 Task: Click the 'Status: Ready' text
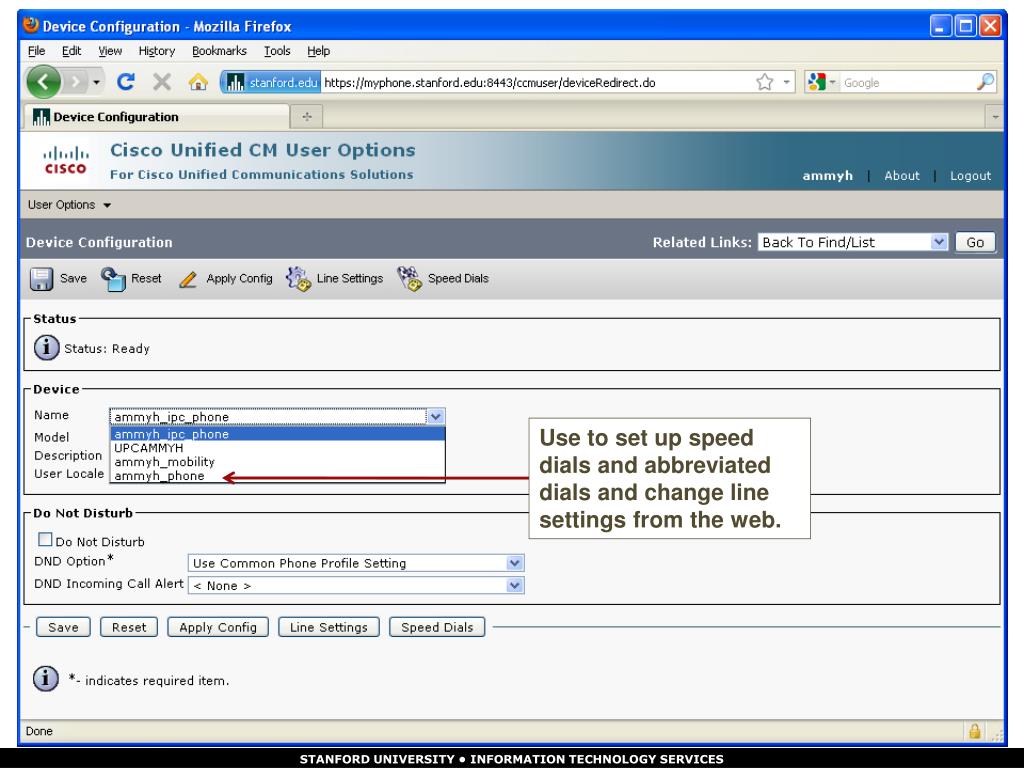(x=107, y=349)
